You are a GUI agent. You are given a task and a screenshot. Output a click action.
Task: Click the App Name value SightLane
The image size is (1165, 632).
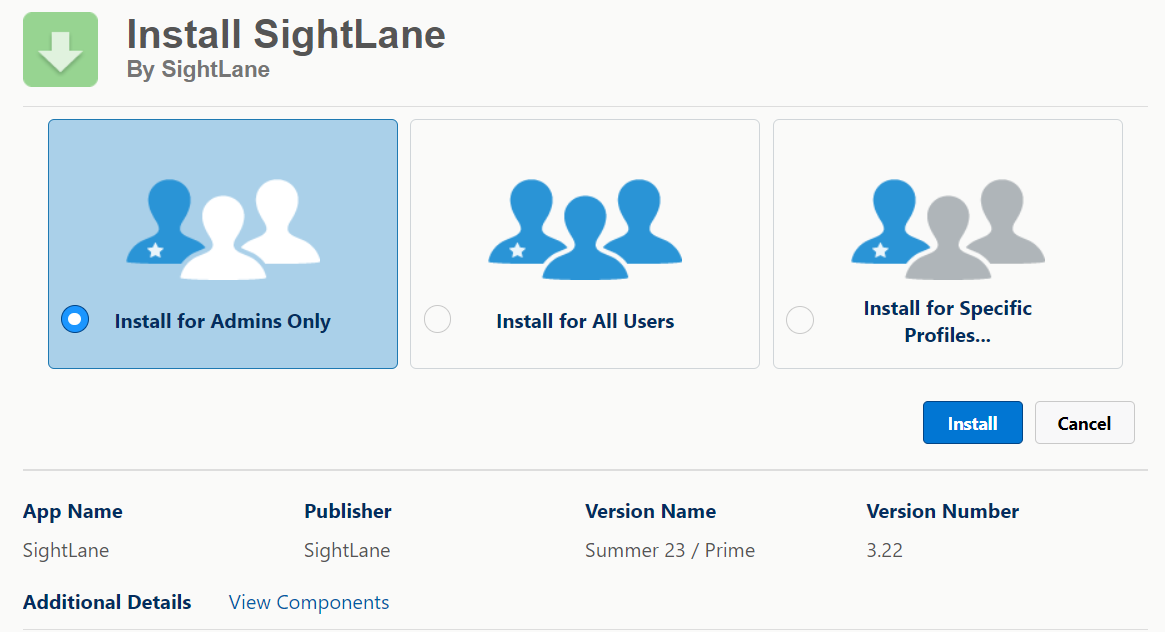pyautogui.click(x=66, y=550)
